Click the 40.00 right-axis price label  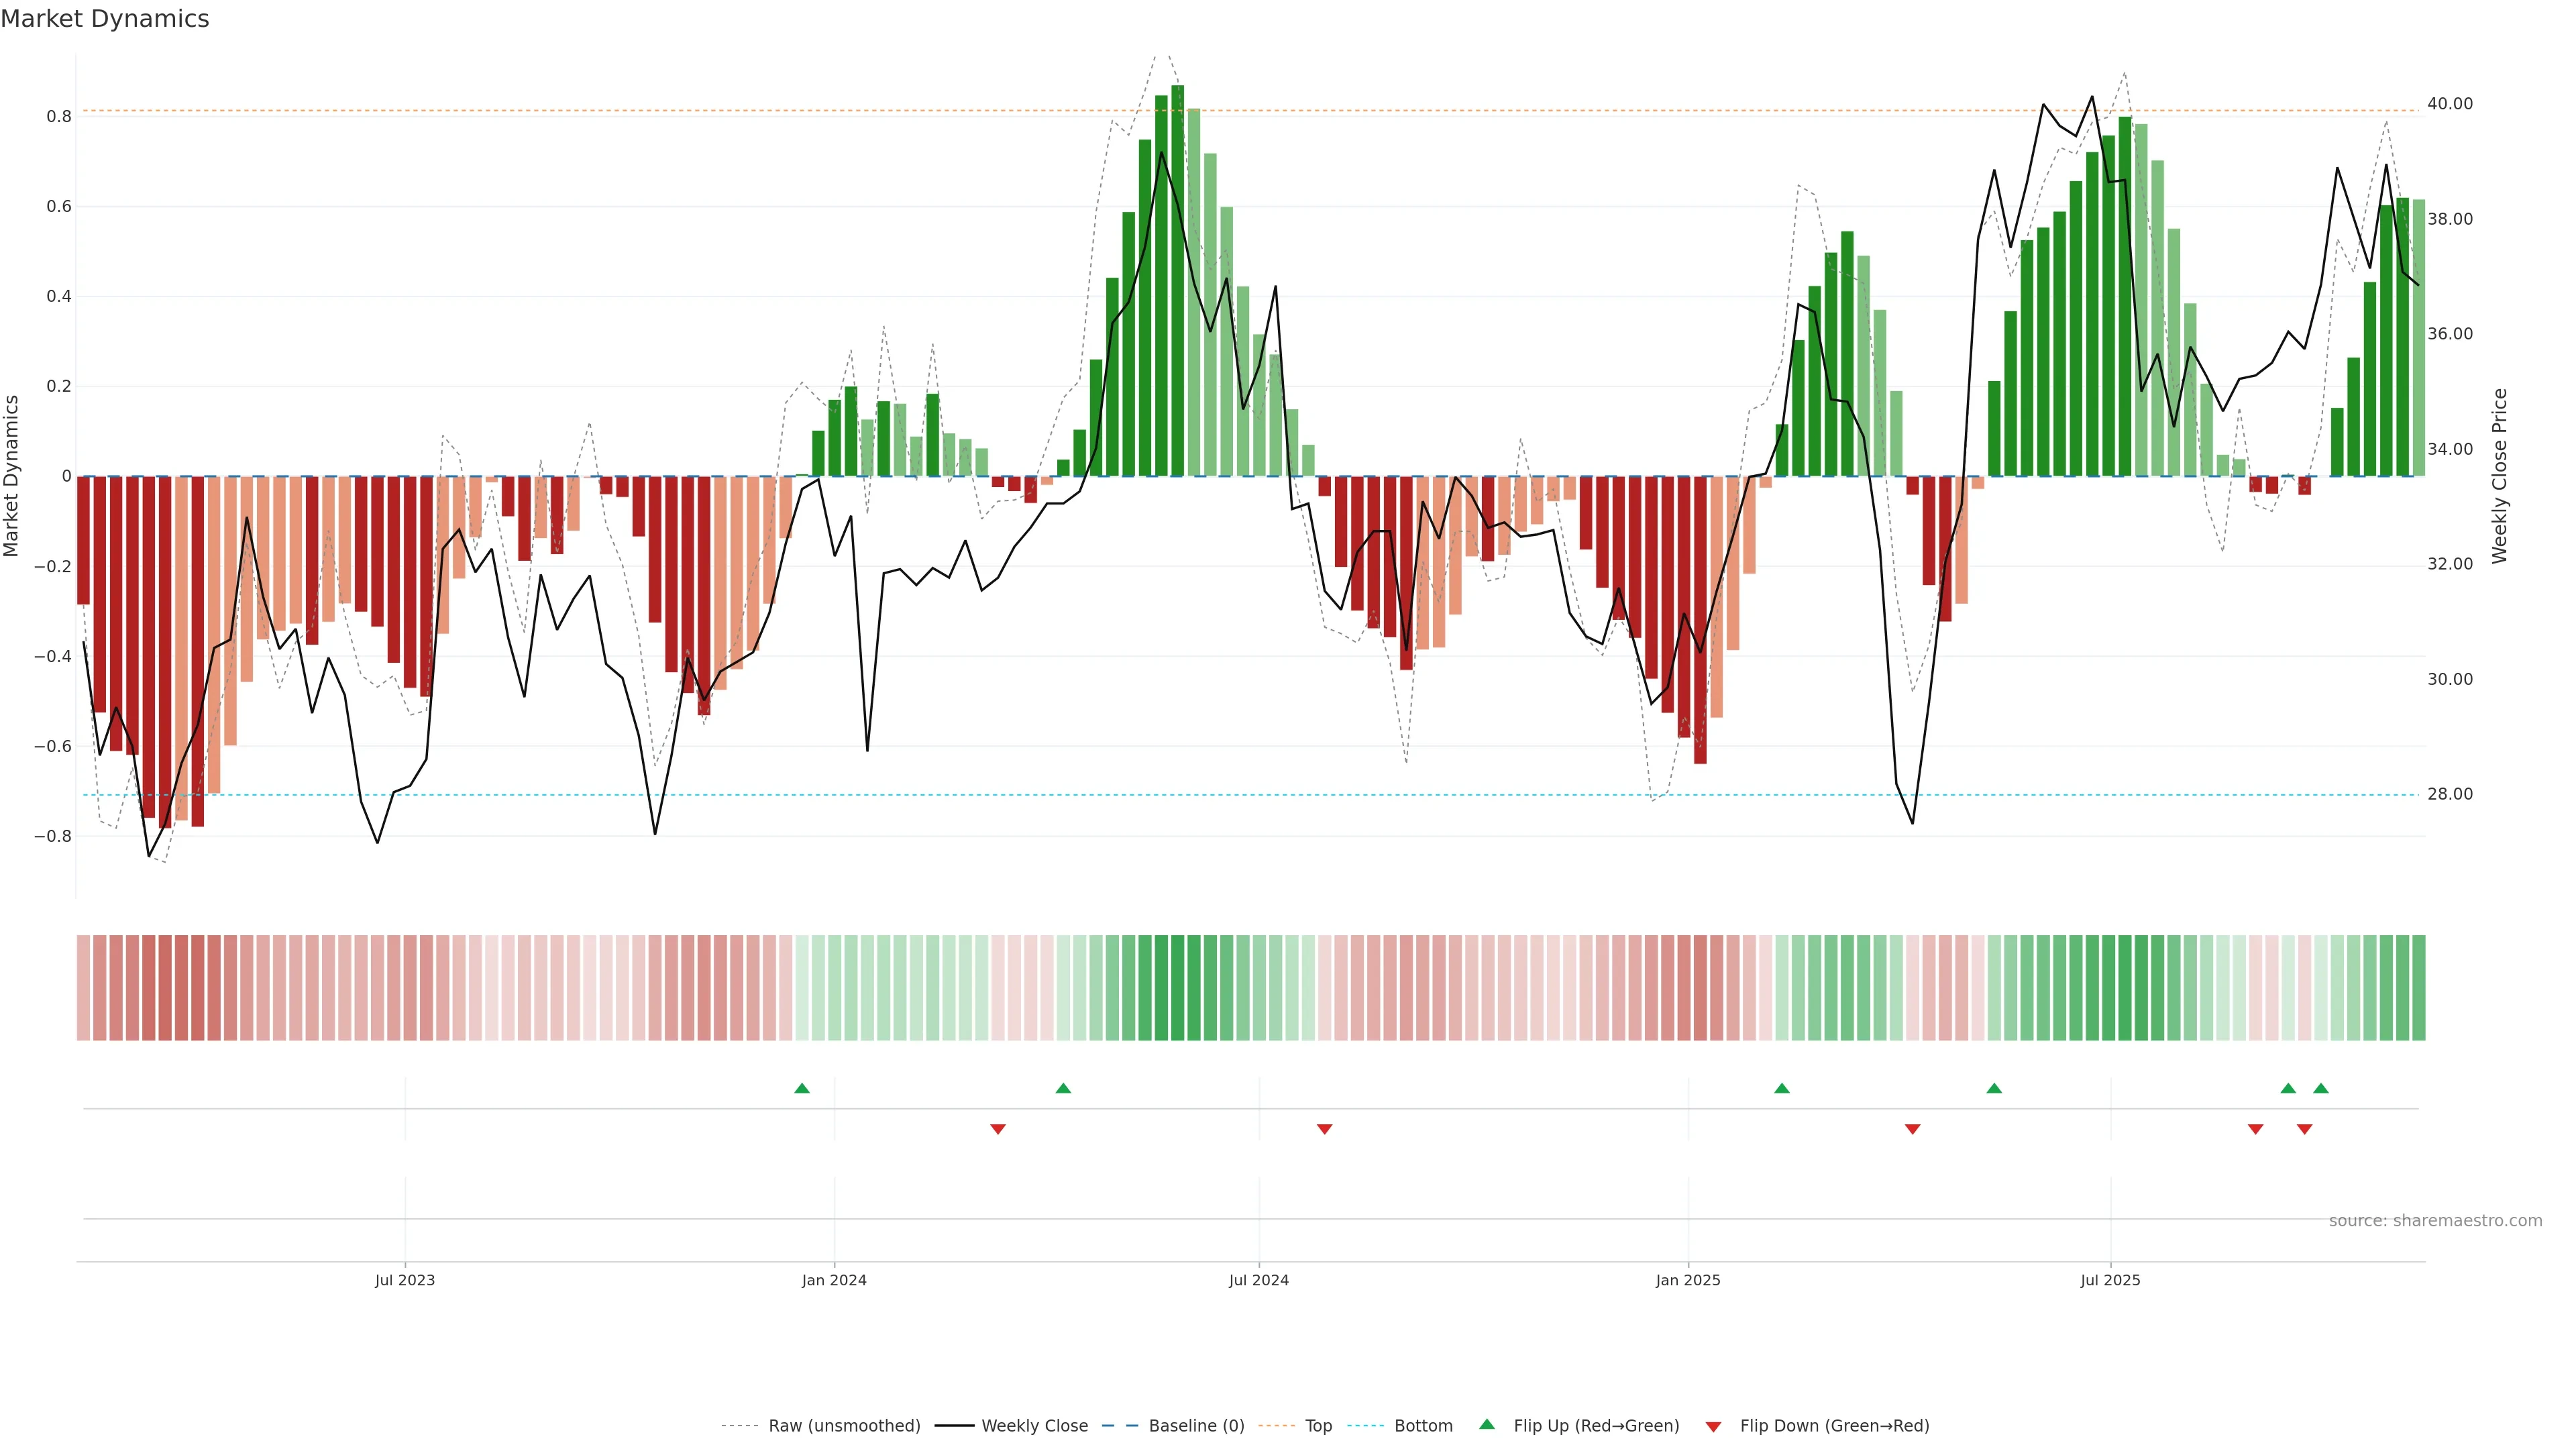click(2450, 104)
